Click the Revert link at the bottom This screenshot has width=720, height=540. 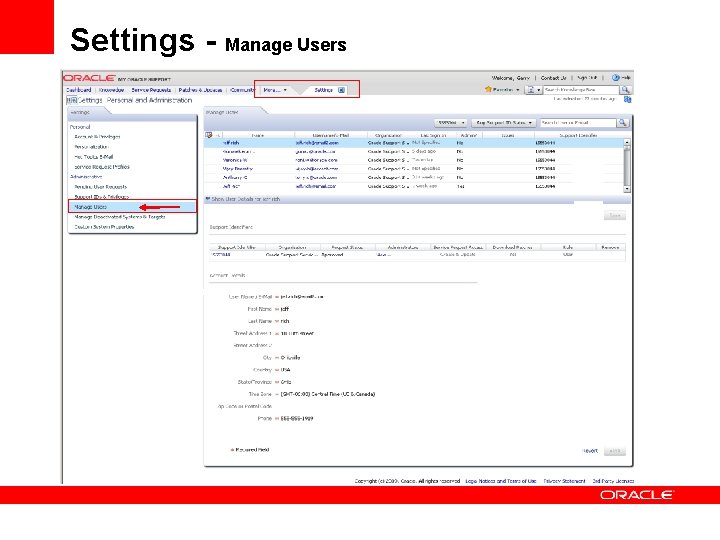click(x=590, y=451)
